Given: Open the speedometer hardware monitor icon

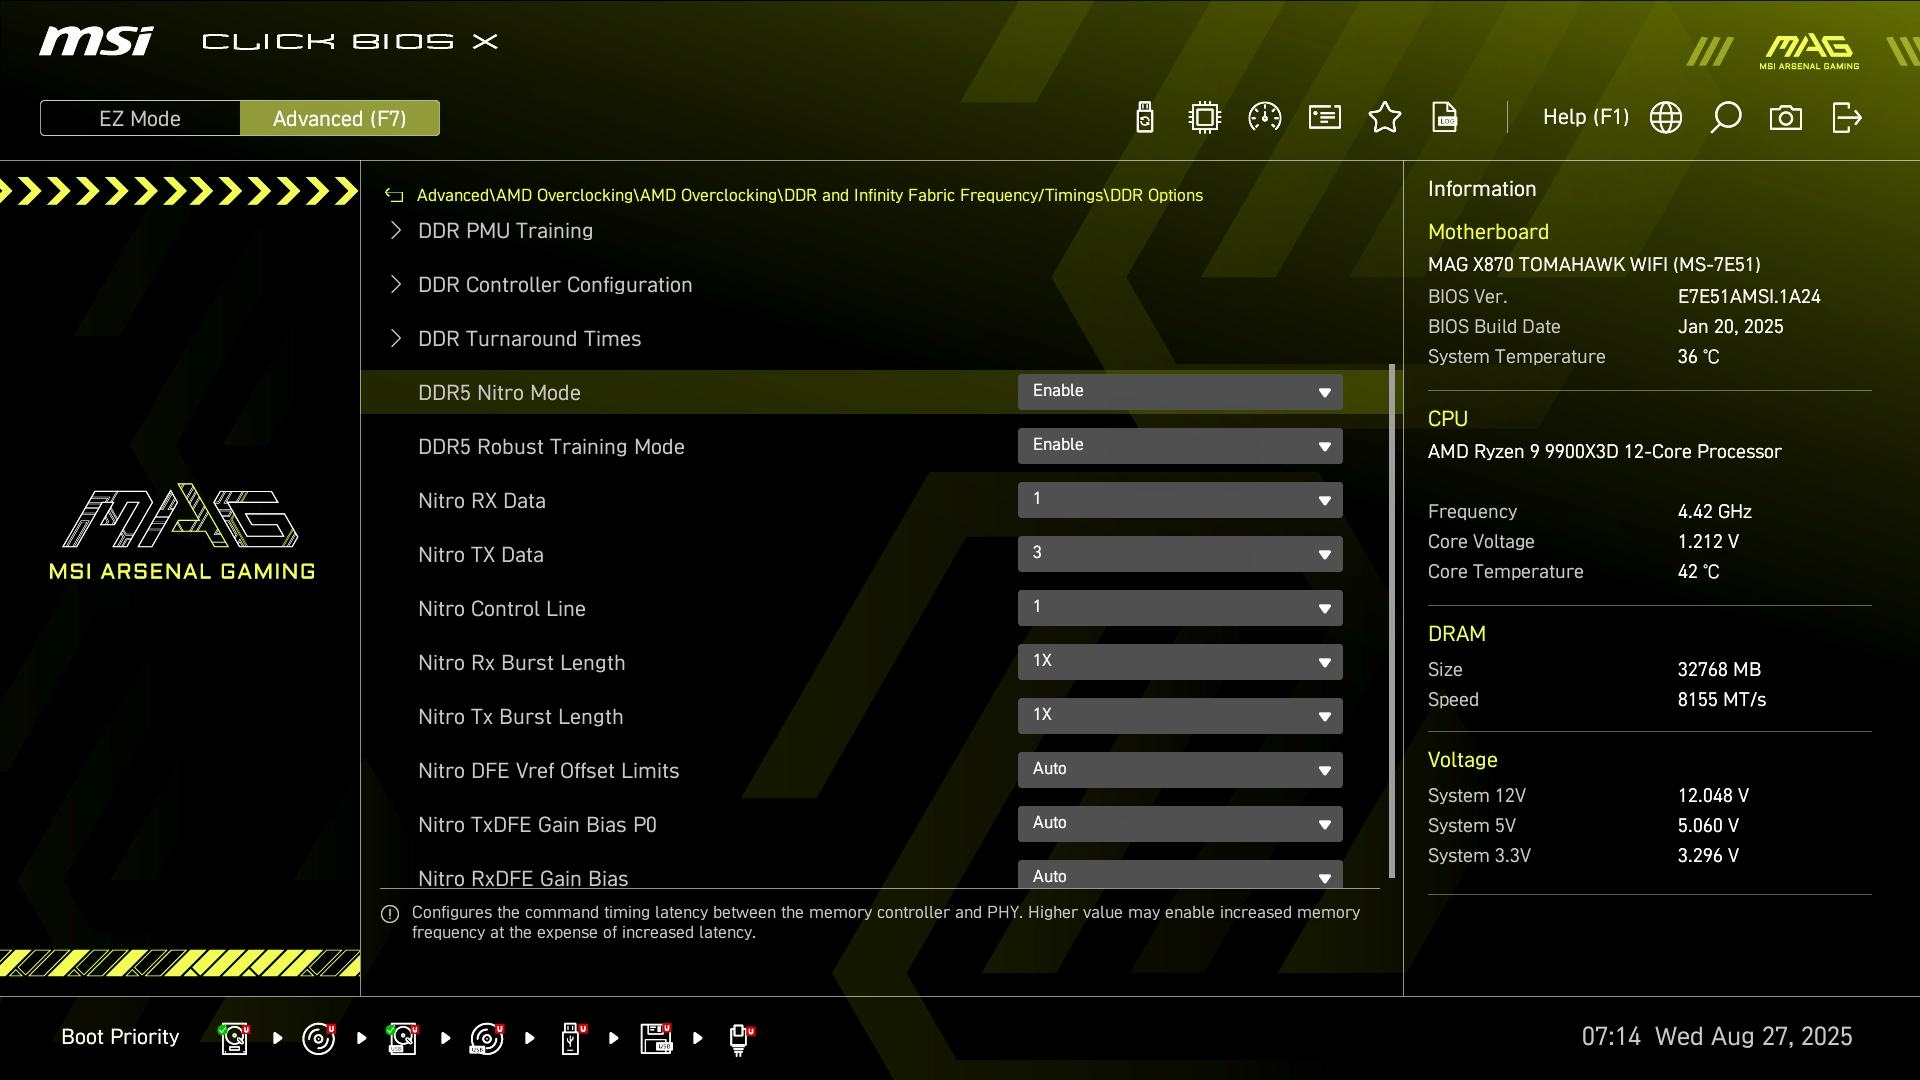Looking at the screenshot, I should coord(1265,118).
